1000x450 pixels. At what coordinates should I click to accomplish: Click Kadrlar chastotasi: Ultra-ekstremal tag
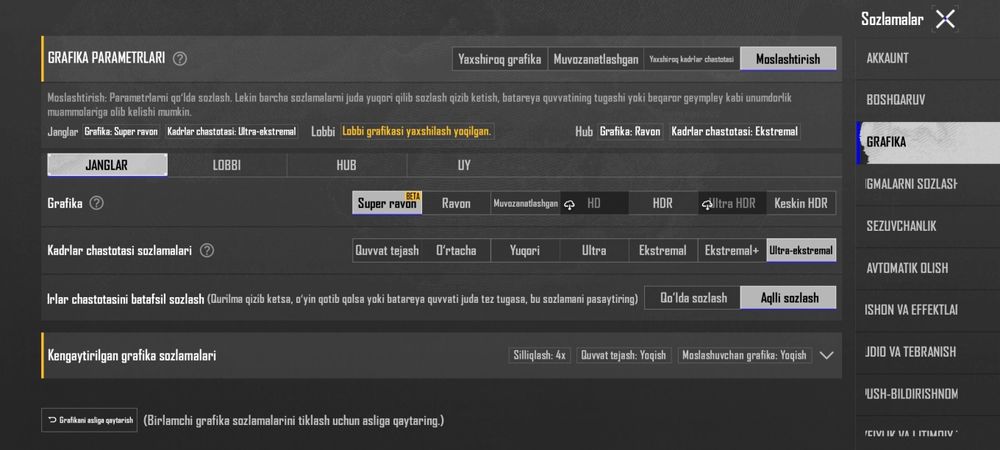coord(232,132)
